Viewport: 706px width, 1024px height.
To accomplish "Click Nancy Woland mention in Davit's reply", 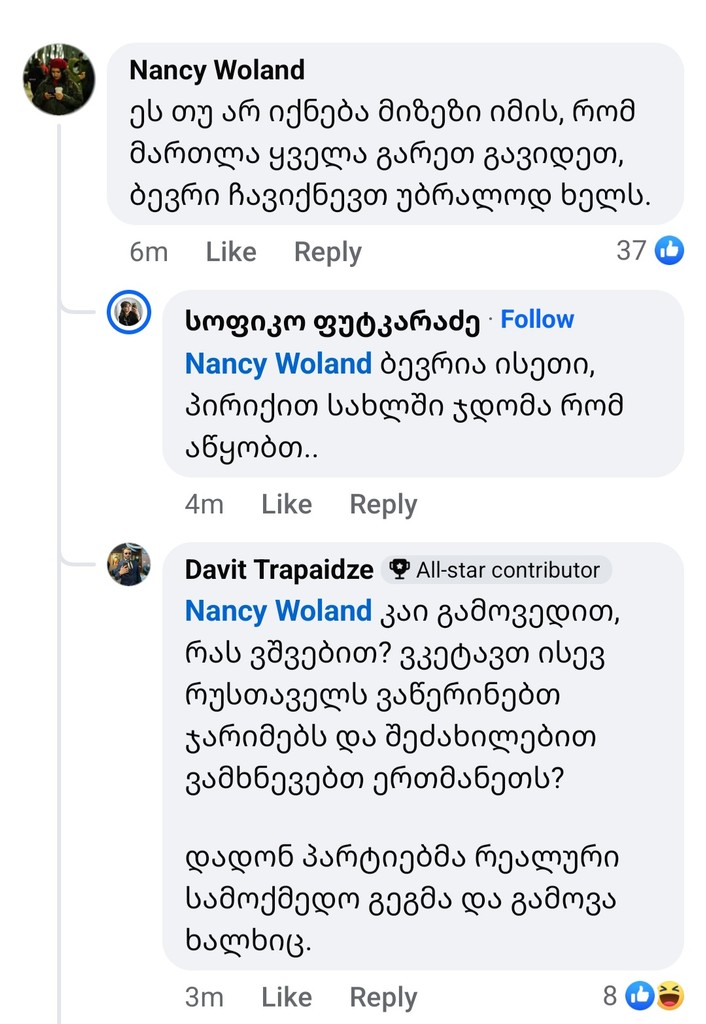I will click(x=278, y=610).
